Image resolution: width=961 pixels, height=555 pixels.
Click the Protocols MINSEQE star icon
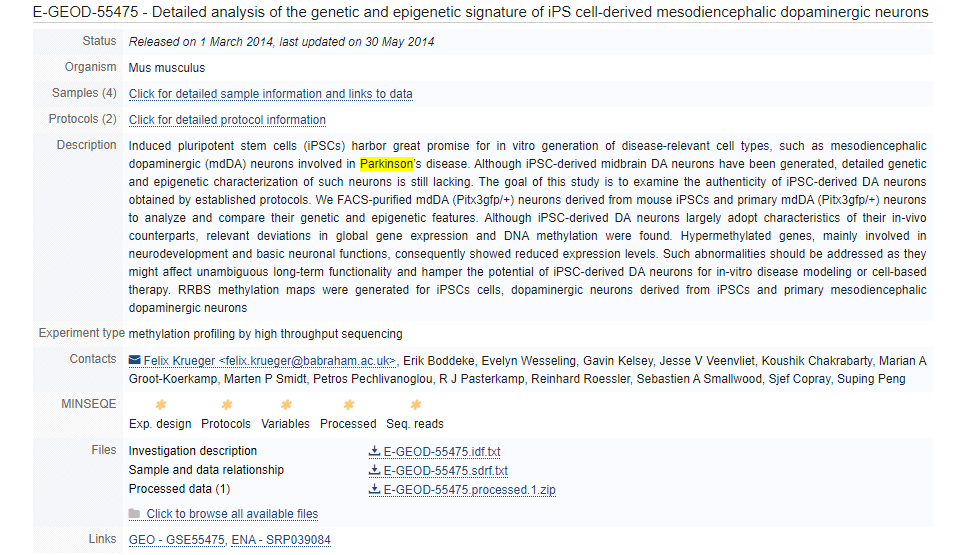227,405
